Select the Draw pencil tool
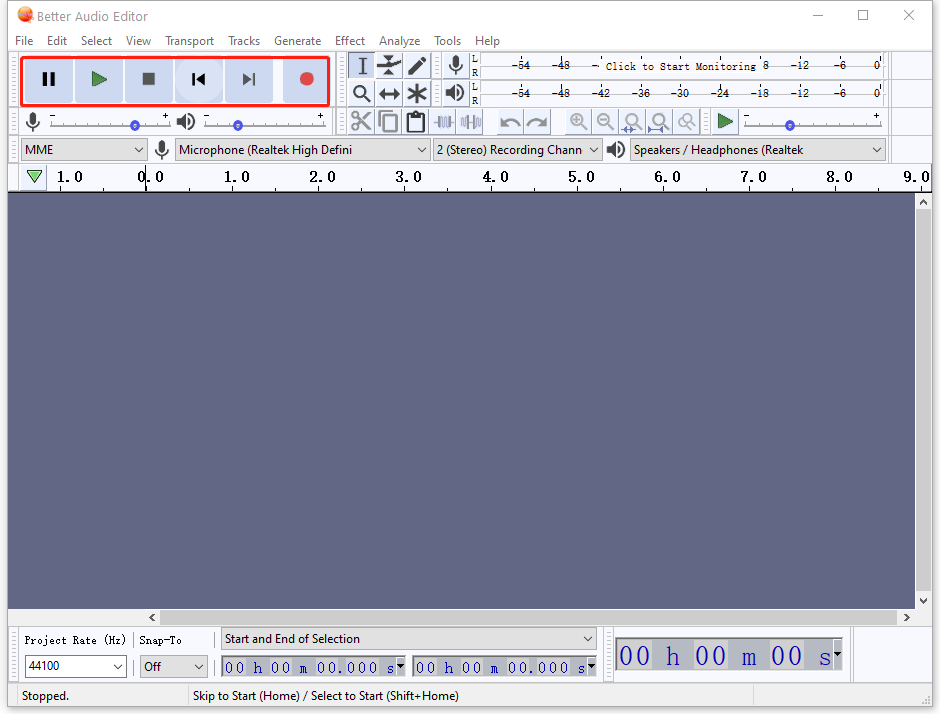940x714 pixels. pos(417,66)
